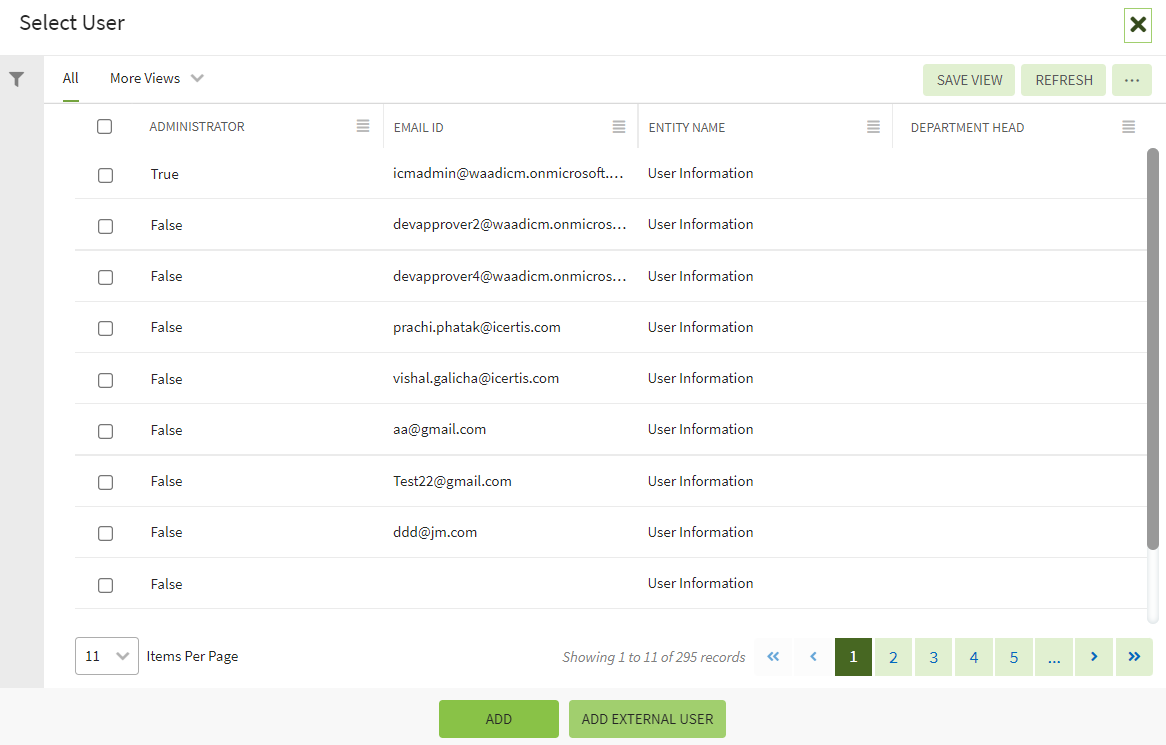Open Administrator column menu icon
Screen dimensions: 1166x745
[363, 127]
